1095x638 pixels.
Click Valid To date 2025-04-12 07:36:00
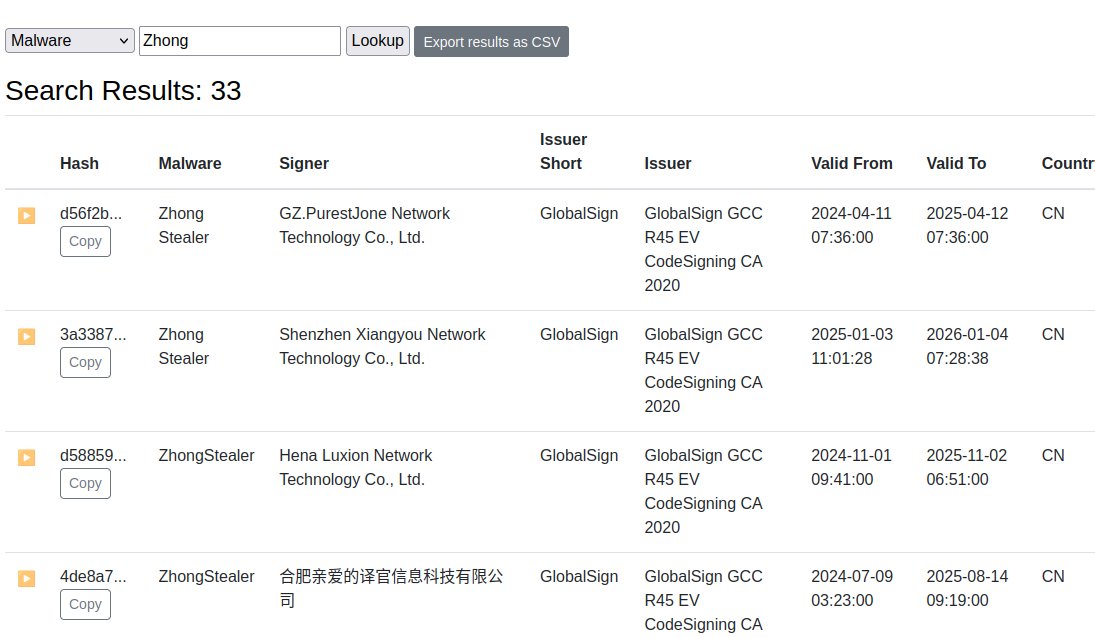967,225
